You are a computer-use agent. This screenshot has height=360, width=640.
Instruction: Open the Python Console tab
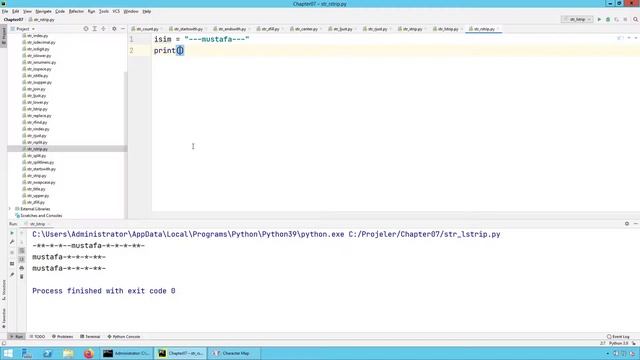click(124, 337)
